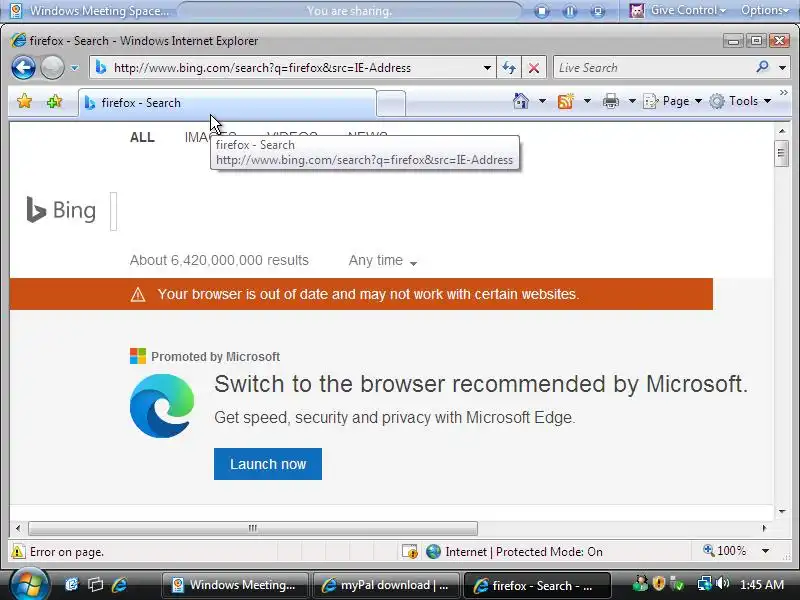The width and height of the screenshot is (800, 600).
Task: Click 'Internet | Protected Mode: On' zone text
Action: coord(524,552)
